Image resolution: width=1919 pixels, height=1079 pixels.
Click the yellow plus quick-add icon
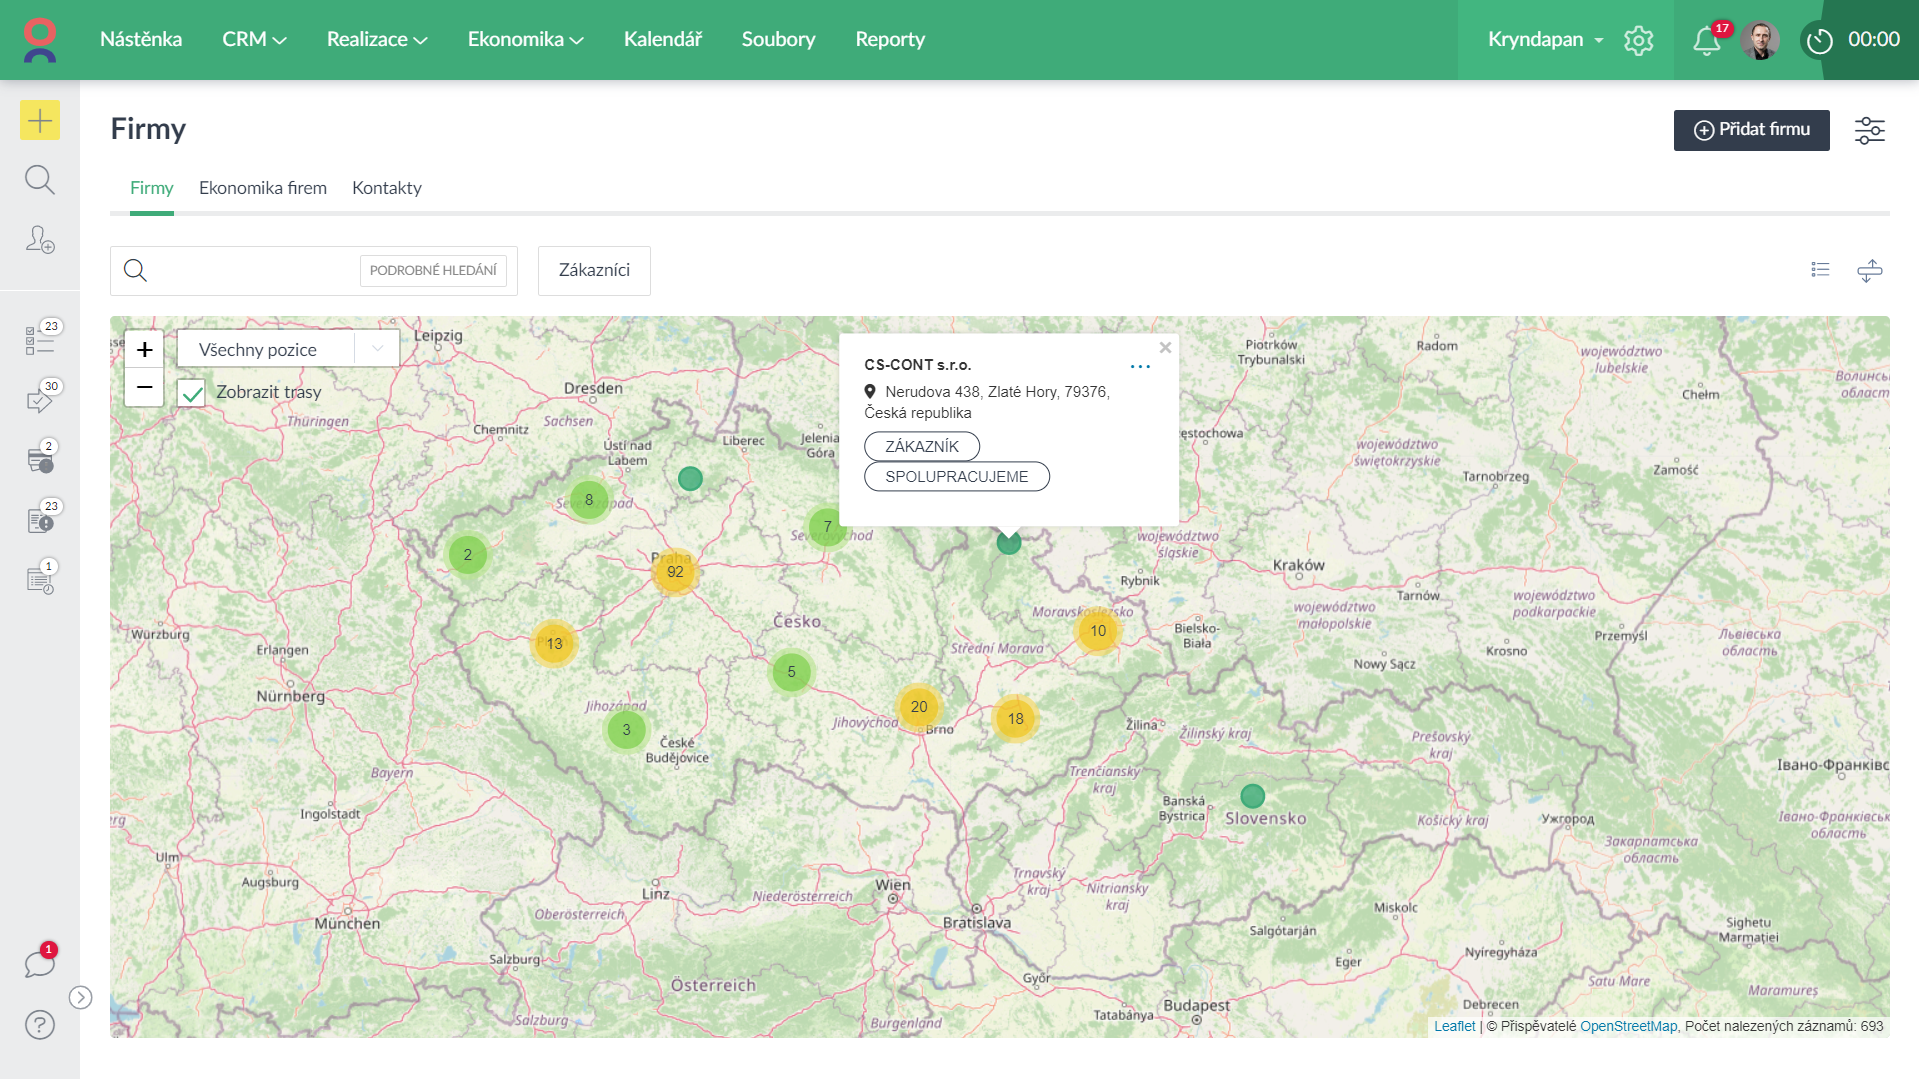pyautogui.click(x=40, y=121)
